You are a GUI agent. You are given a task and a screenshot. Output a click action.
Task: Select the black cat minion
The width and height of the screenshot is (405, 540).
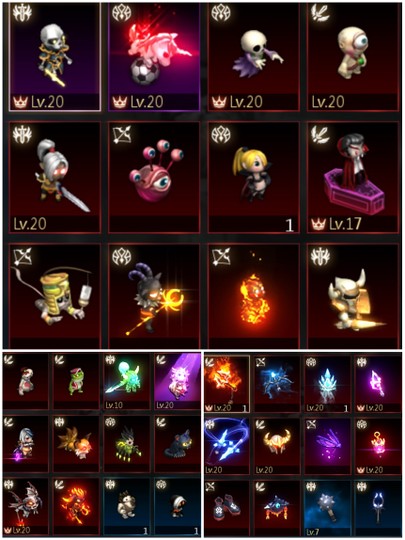(177, 444)
